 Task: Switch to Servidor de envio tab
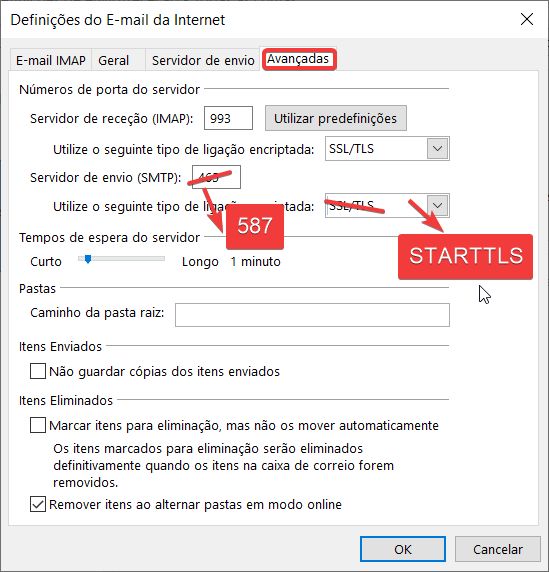(x=203, y=60)
